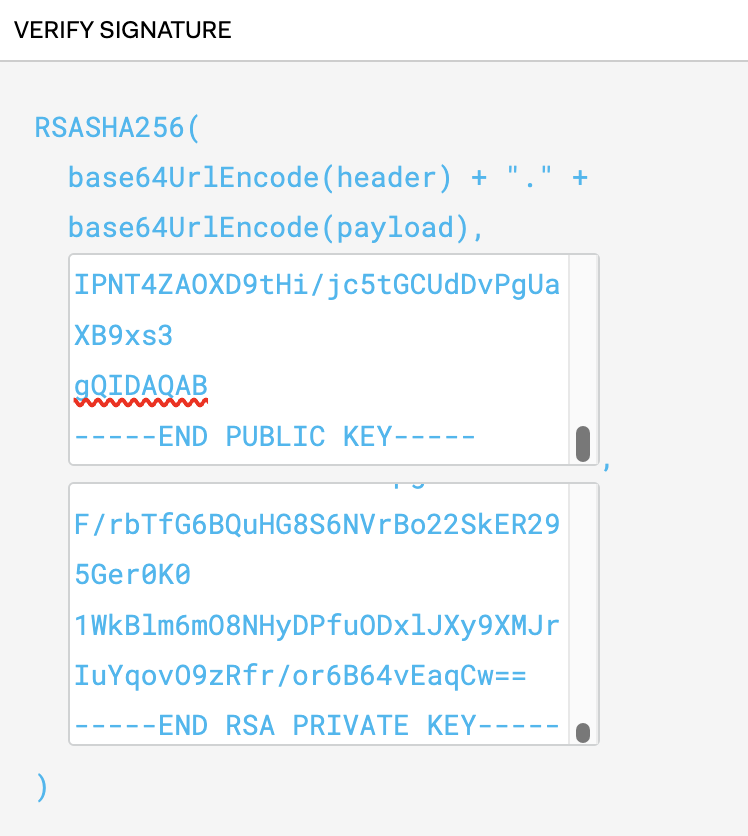
Task: Click the private key box scrollbar thumb
Action: point(583,732)
